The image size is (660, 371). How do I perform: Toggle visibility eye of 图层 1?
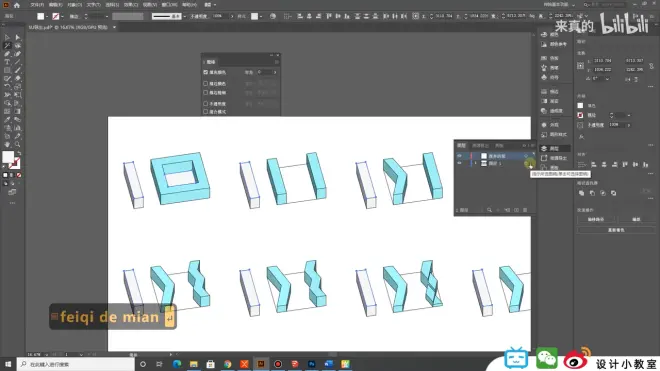459,163
